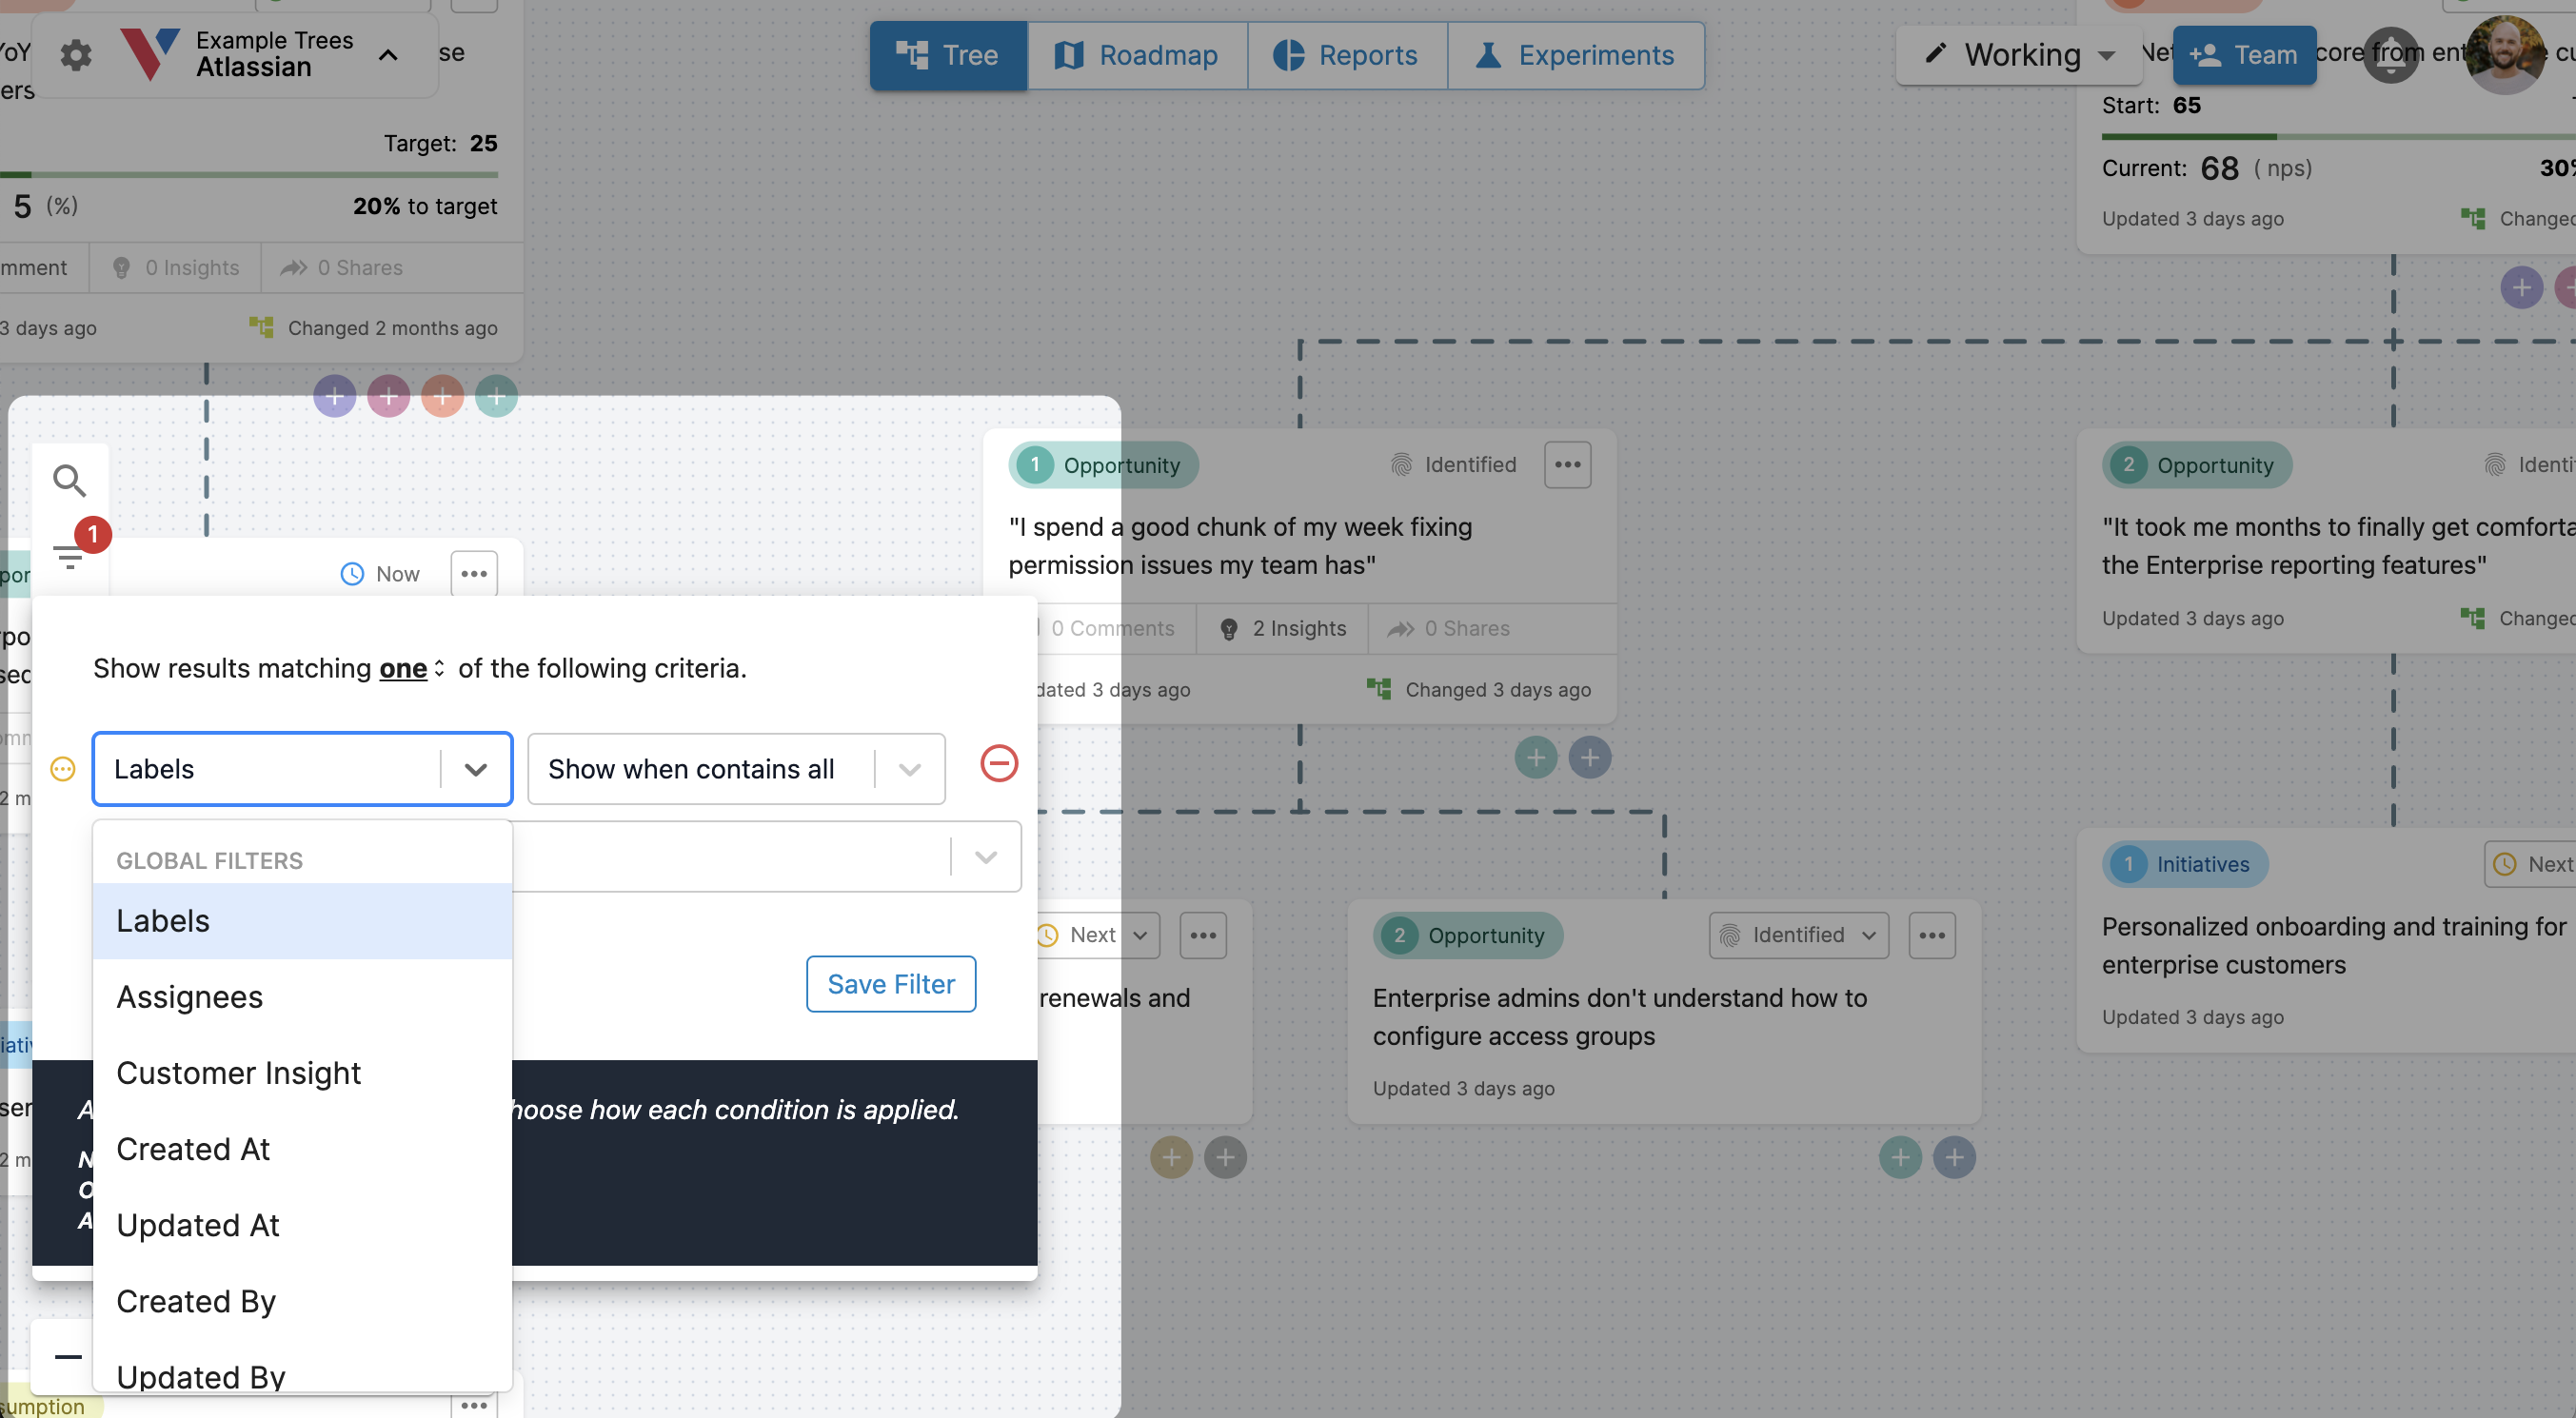Collapse the Example Trees Atlassian switcher
The image size is (2576, 1418).
tap(388, 55)
